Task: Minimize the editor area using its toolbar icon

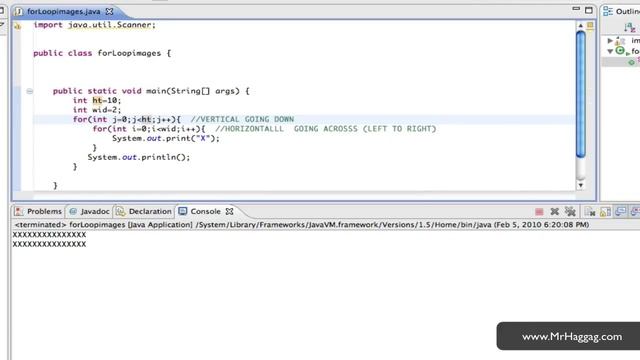Action: (x=576, y=9)
